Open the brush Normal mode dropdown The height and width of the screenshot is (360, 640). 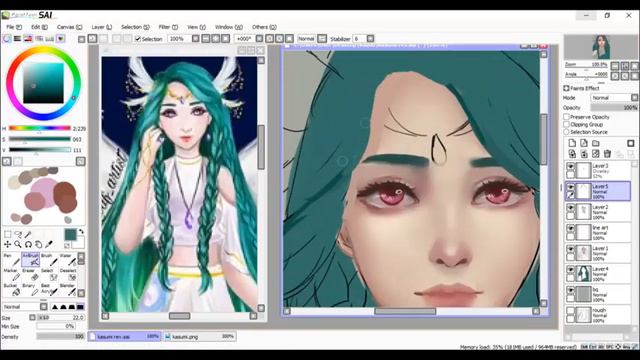pos(25,307)
